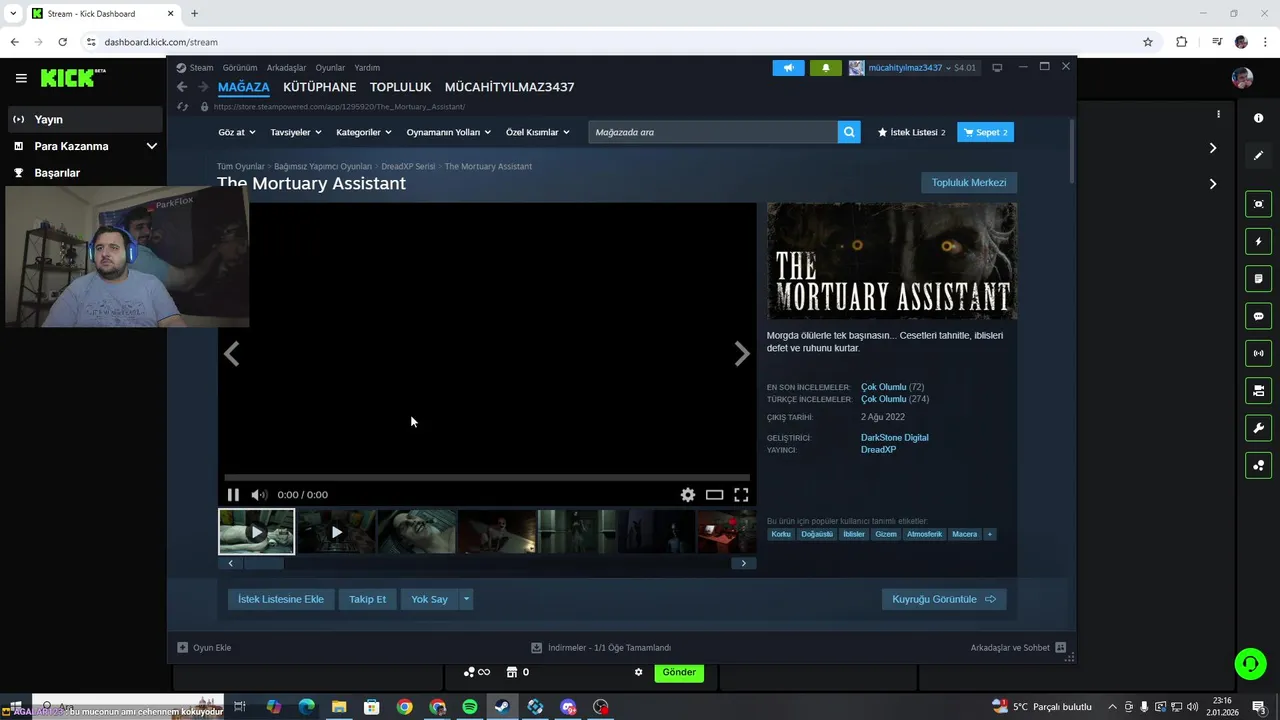Click the green Gönder button
The width and height of the screenshot is (1280, 720).
coord(678,672)
